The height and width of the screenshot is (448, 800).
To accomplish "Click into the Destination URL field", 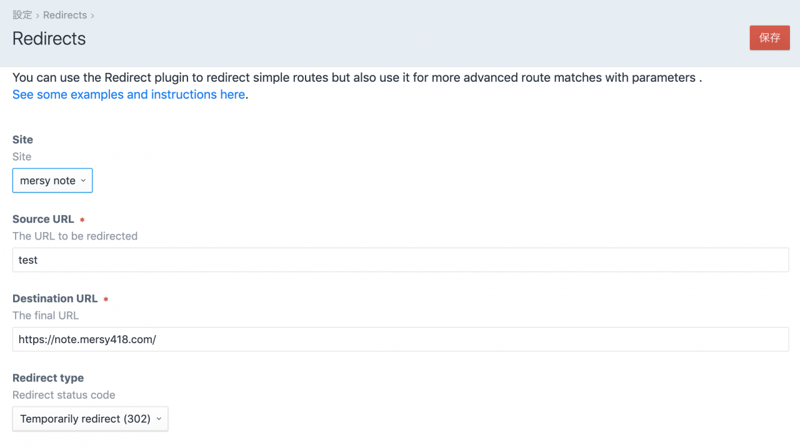I will pyautogui.click(x=400, y=339).
